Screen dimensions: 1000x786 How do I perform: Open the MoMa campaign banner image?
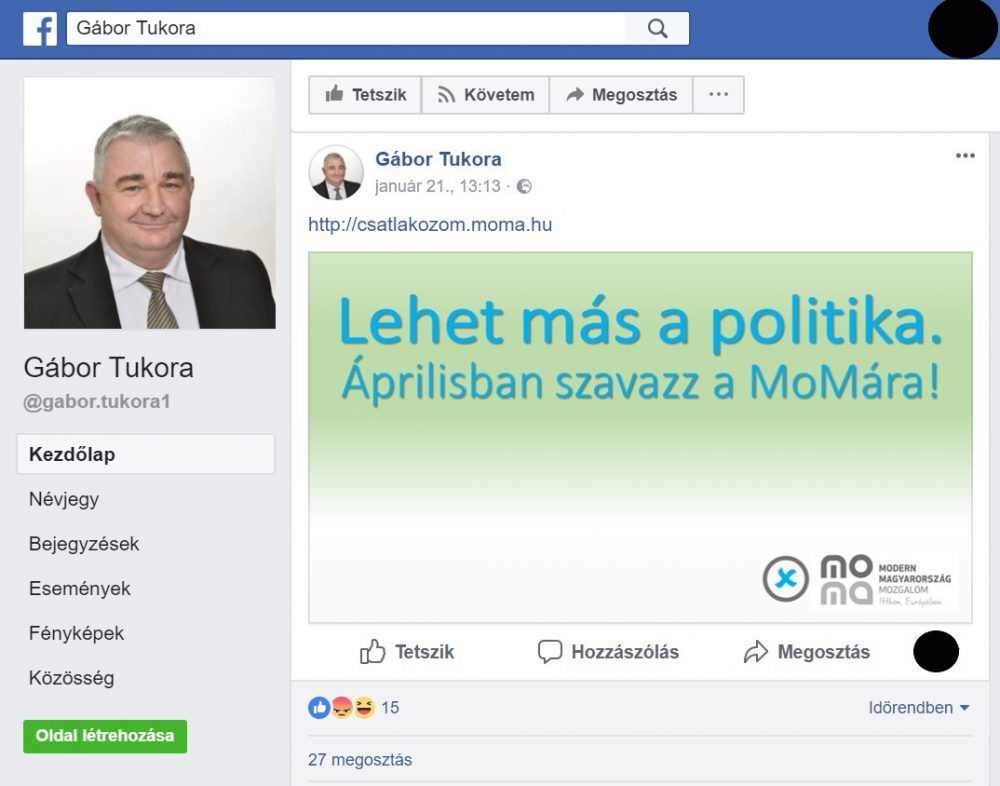coord(640,437)
